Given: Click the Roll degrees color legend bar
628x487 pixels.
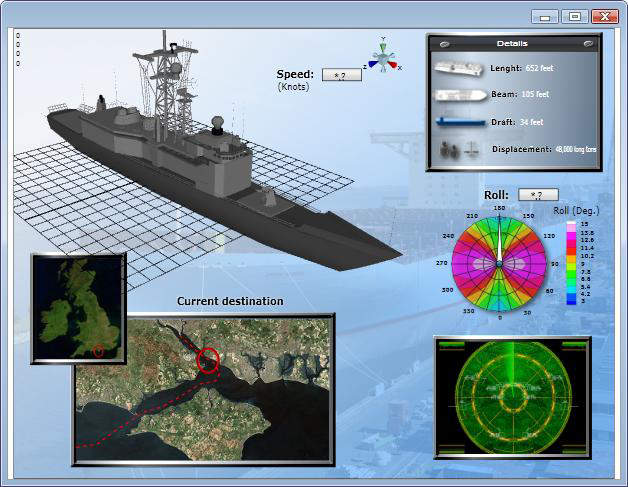Looking at the screenshot, I should tap(571, 262).
